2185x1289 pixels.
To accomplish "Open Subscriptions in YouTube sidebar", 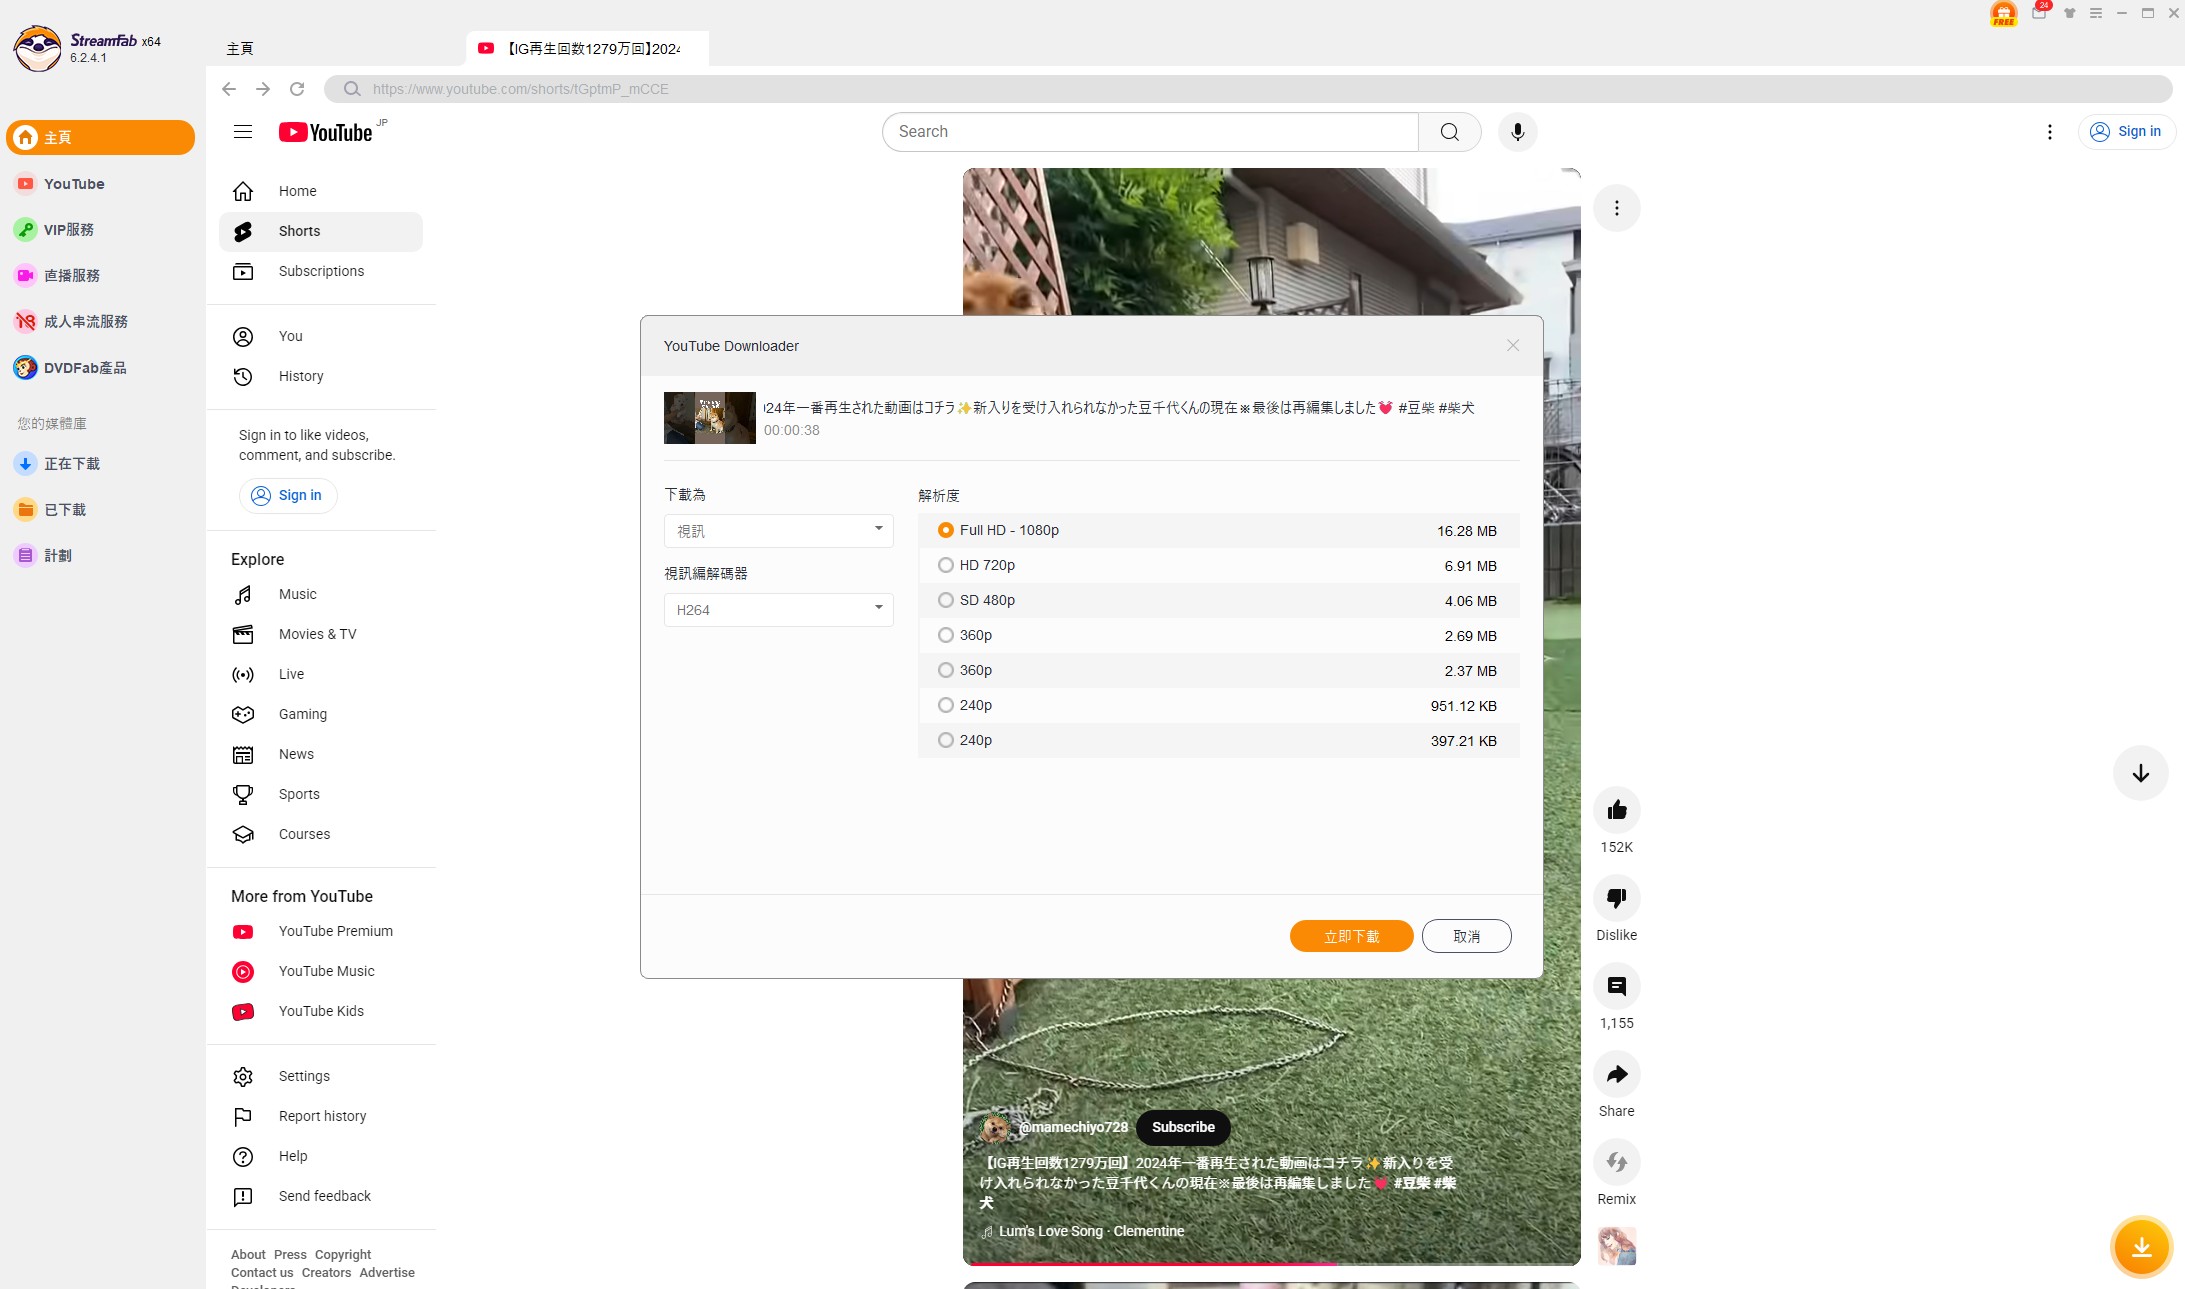I will point(321,271).
